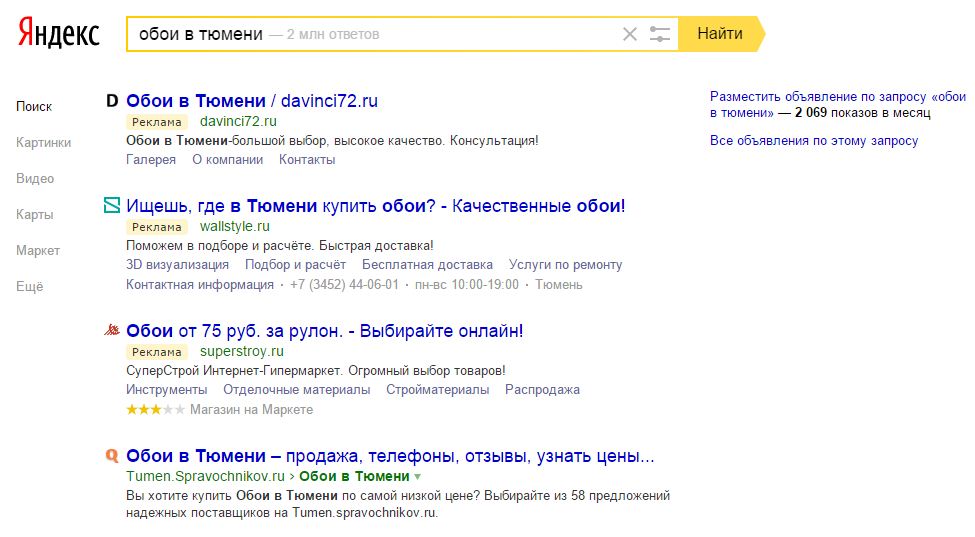Viewport: 975px width, 537px height.
Task: Click Реклама label on wallstyle ad
Action: pyautogui.click(x=157, y=227)
